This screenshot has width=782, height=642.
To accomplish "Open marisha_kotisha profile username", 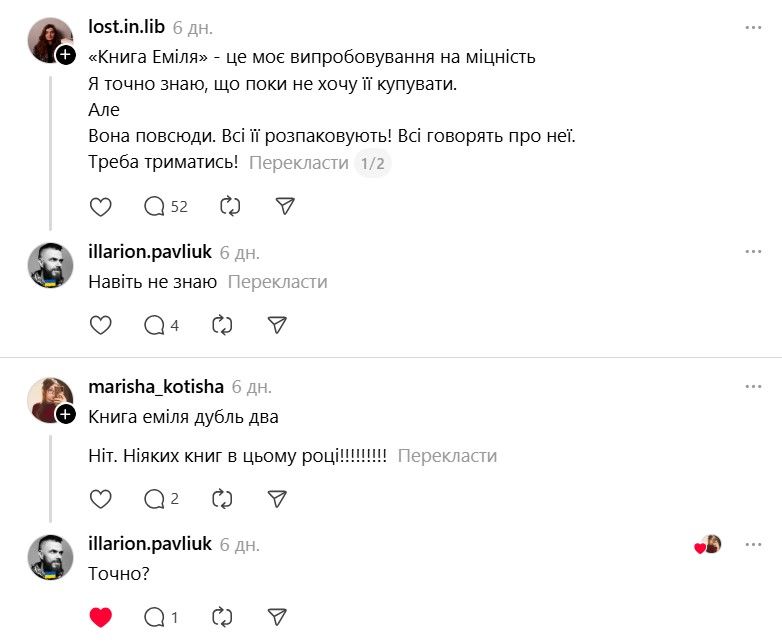I will pos(155,386).
